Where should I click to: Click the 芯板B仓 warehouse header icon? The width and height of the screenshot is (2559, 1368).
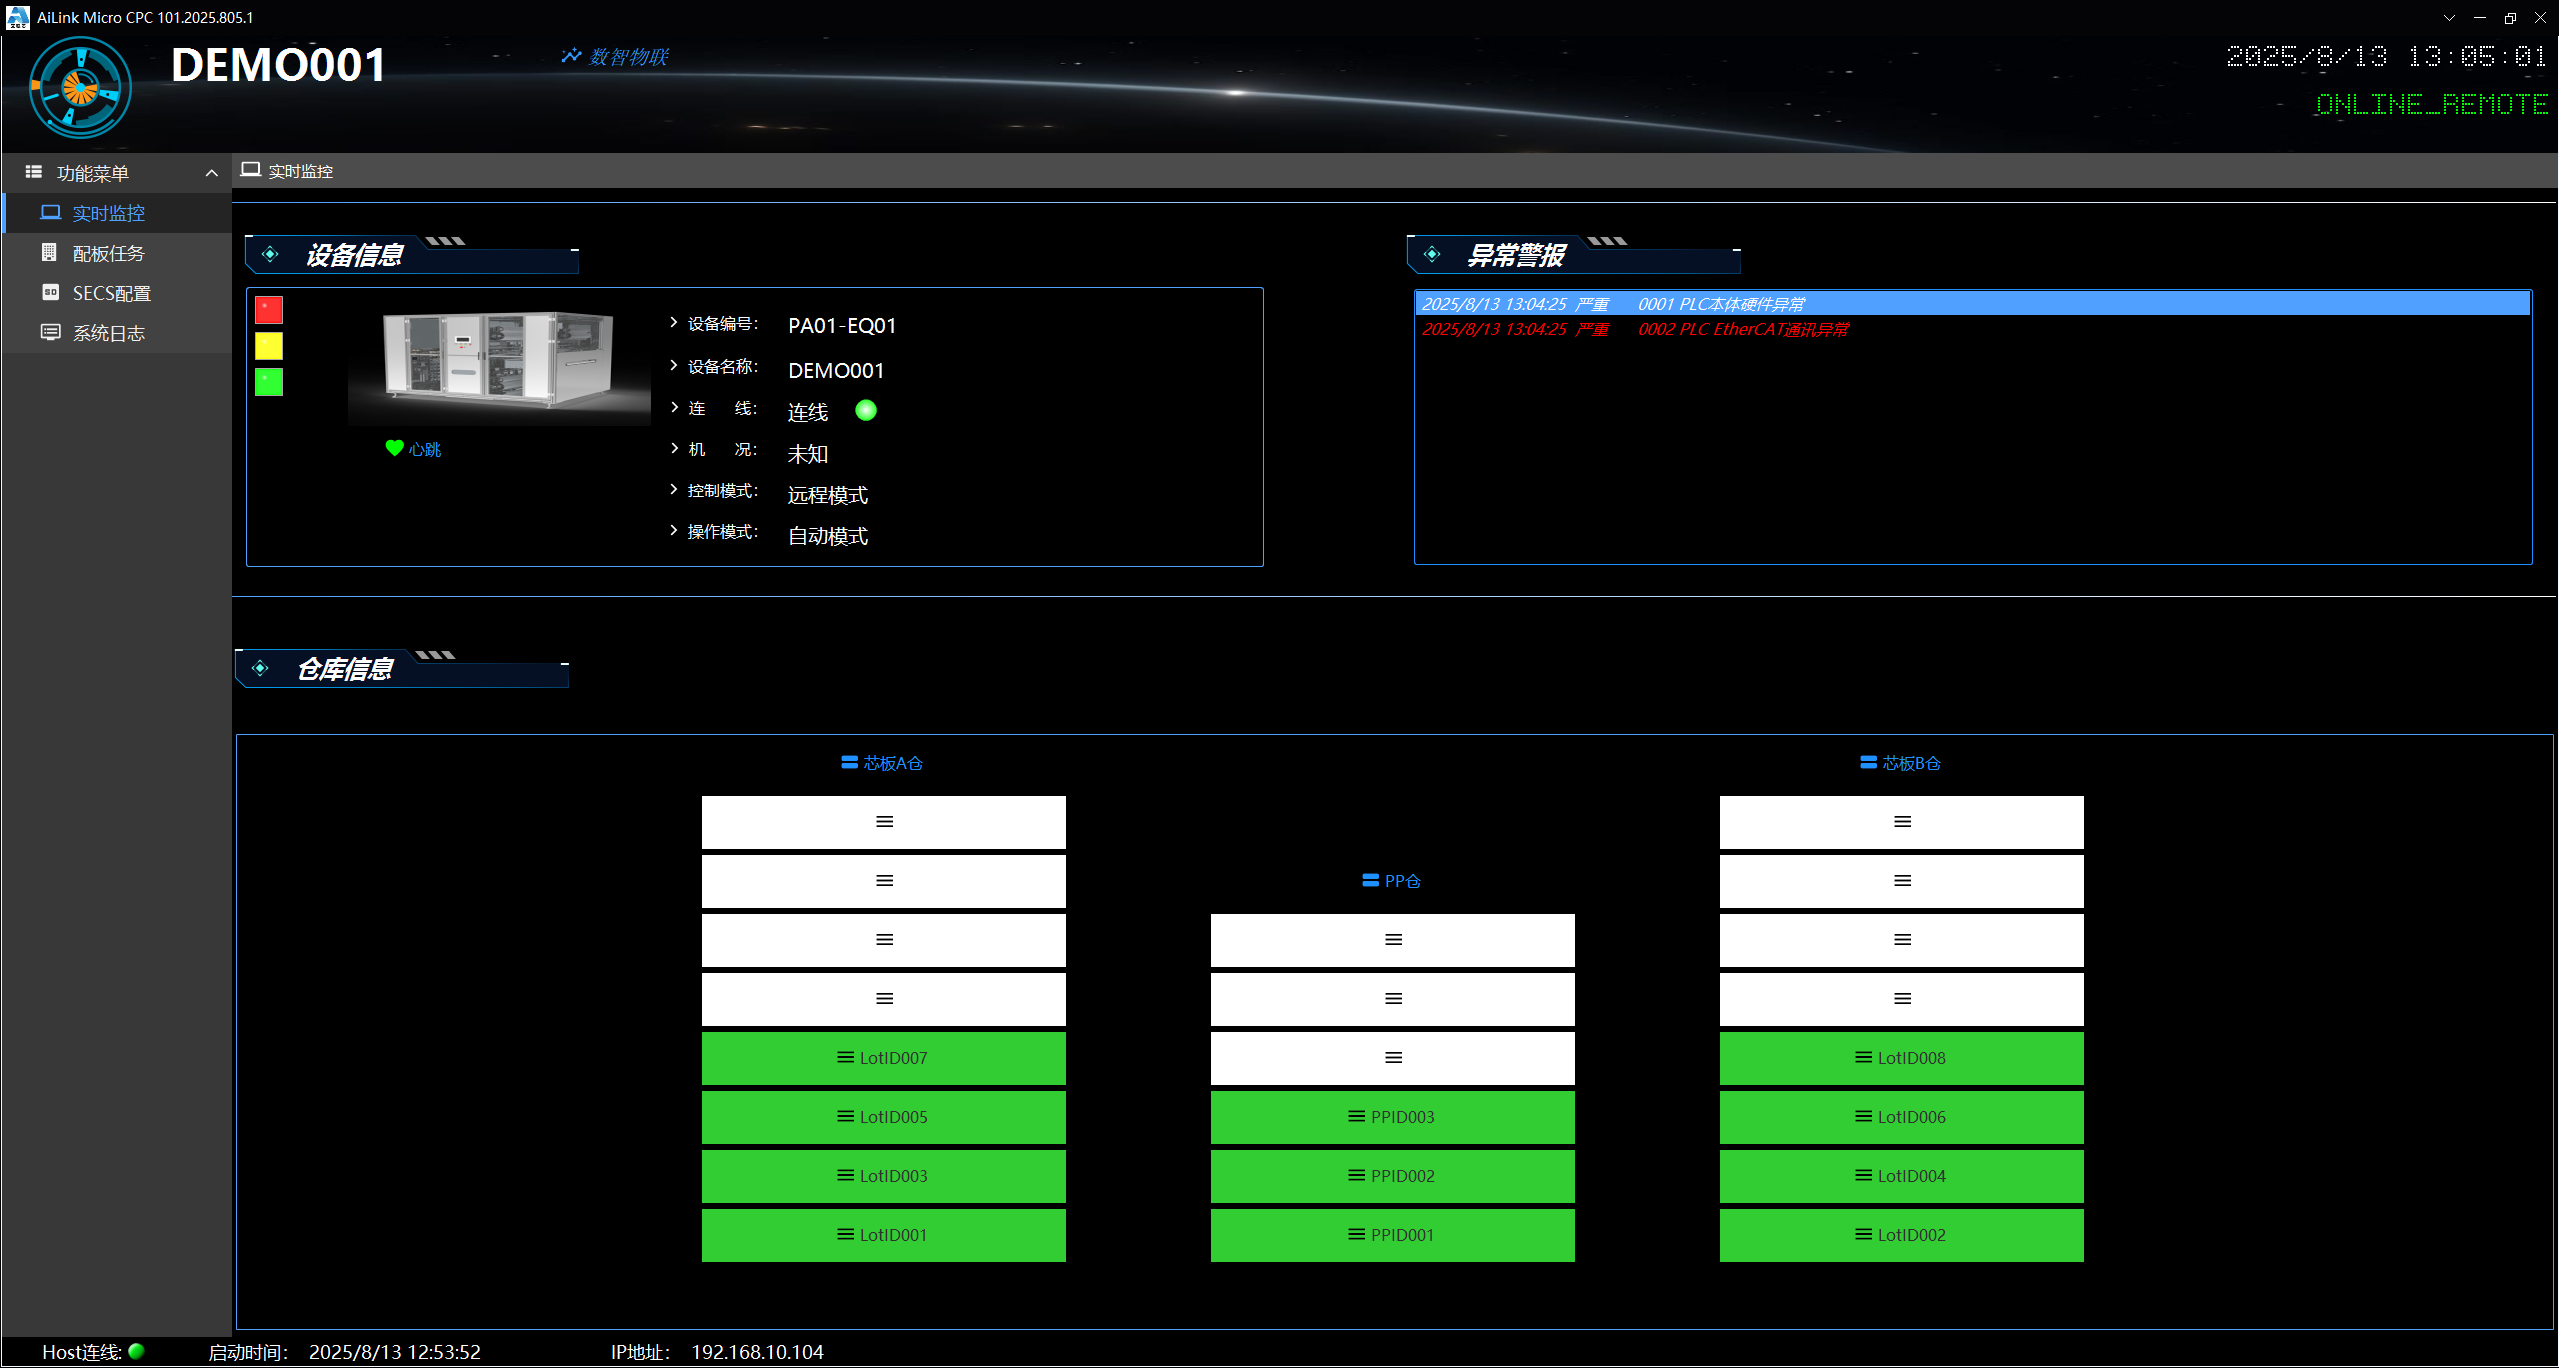pos(1867,763)
